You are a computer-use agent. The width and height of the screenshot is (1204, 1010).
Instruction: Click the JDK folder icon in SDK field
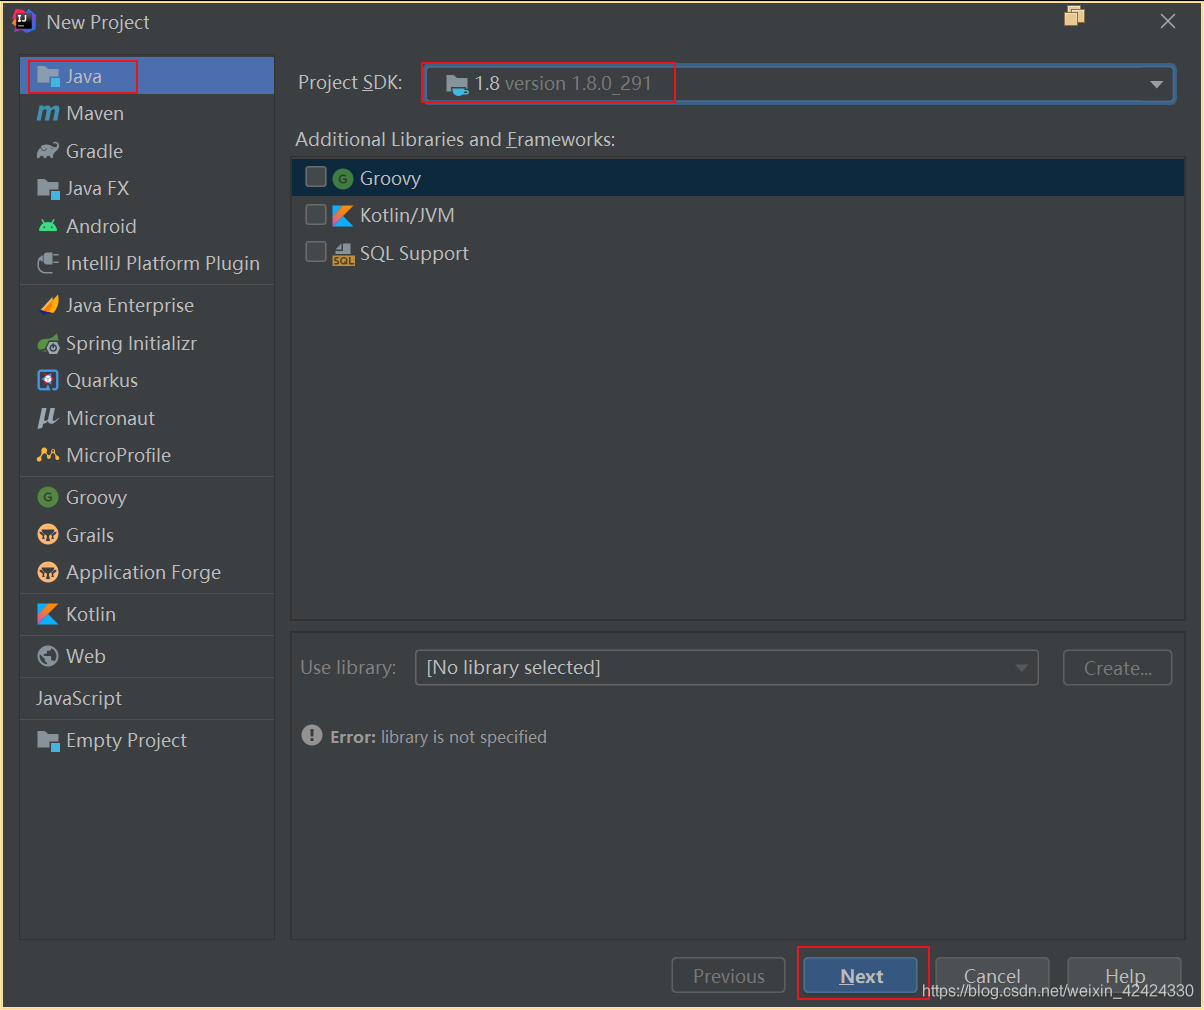click(x=457, y=84)
